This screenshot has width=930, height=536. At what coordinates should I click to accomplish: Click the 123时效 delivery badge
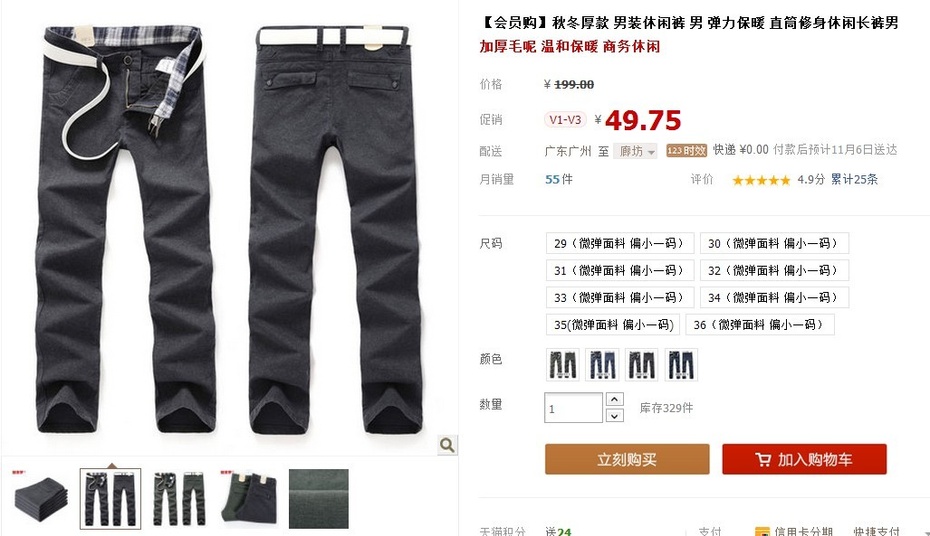click(x=686, y=151)
